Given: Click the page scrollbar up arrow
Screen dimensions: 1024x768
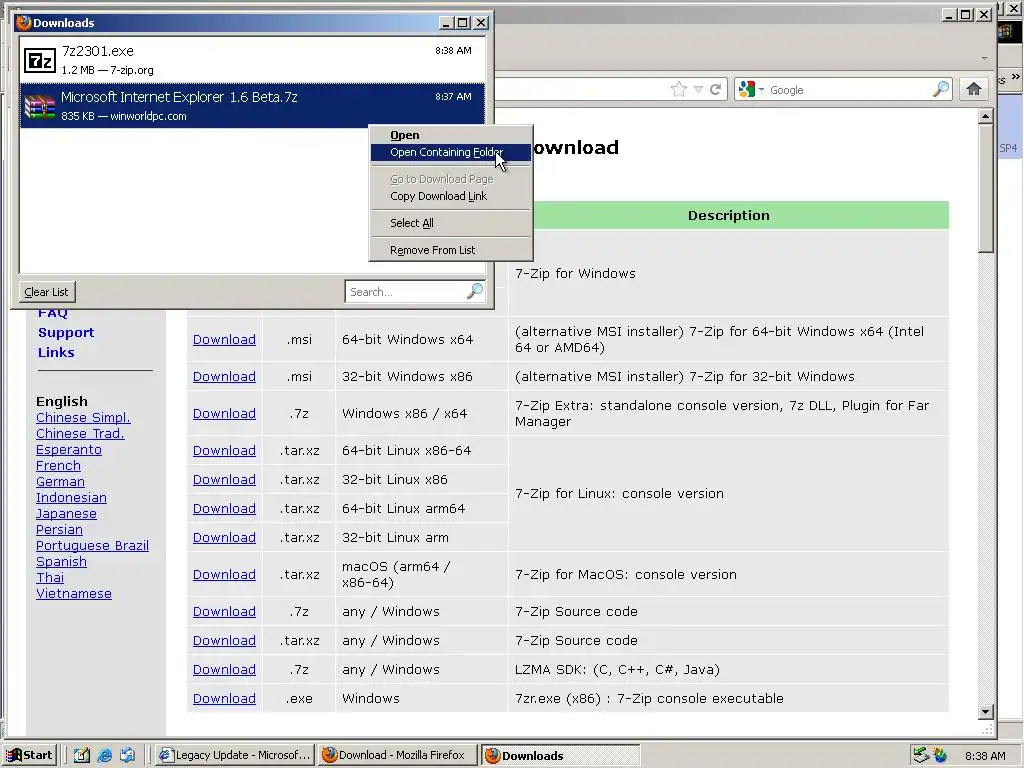Looking at the screenshot, I should 985,117.
